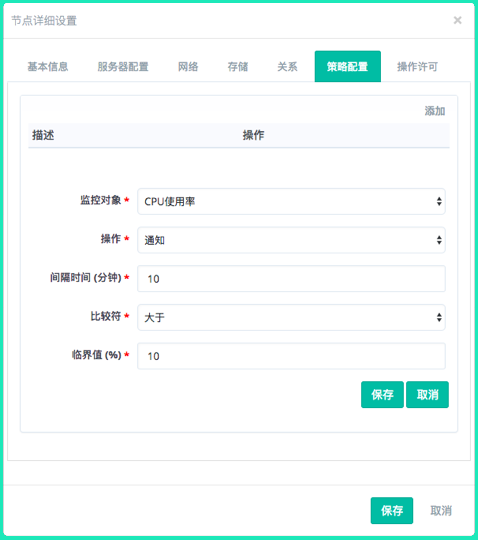Image resolution: width=478 pixels, height=540 pixels.
Task: Click the 比较符 field label
Action: [x=106, y=316]
